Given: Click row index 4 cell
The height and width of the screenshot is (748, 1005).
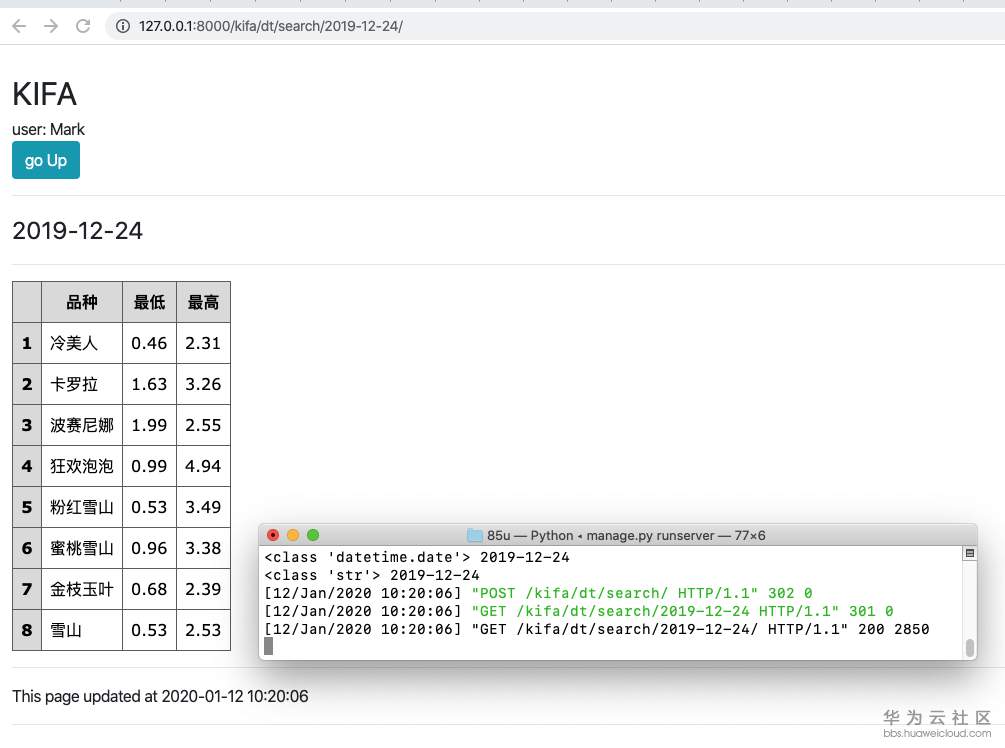Looking at the screenshot, I should click(27, 466).
